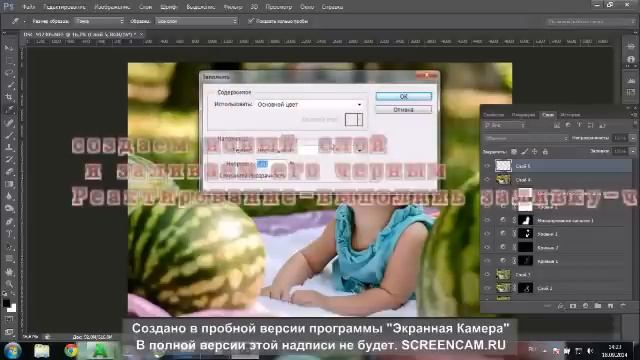Image resolution: width=640 pixels, height=360 pixels.
Task: Open the layer filter kind dropdown
Action: [x=504, y=125]
